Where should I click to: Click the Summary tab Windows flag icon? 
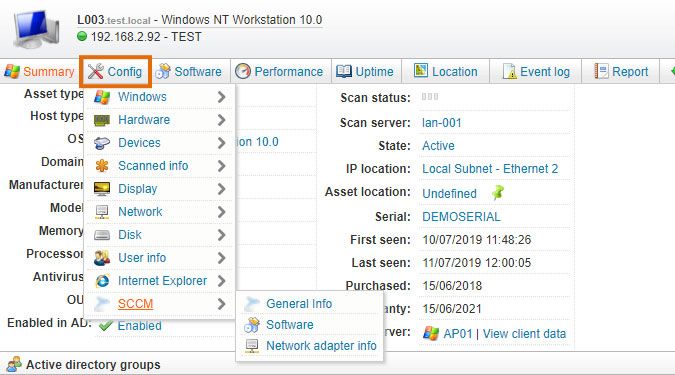(12, 71)
